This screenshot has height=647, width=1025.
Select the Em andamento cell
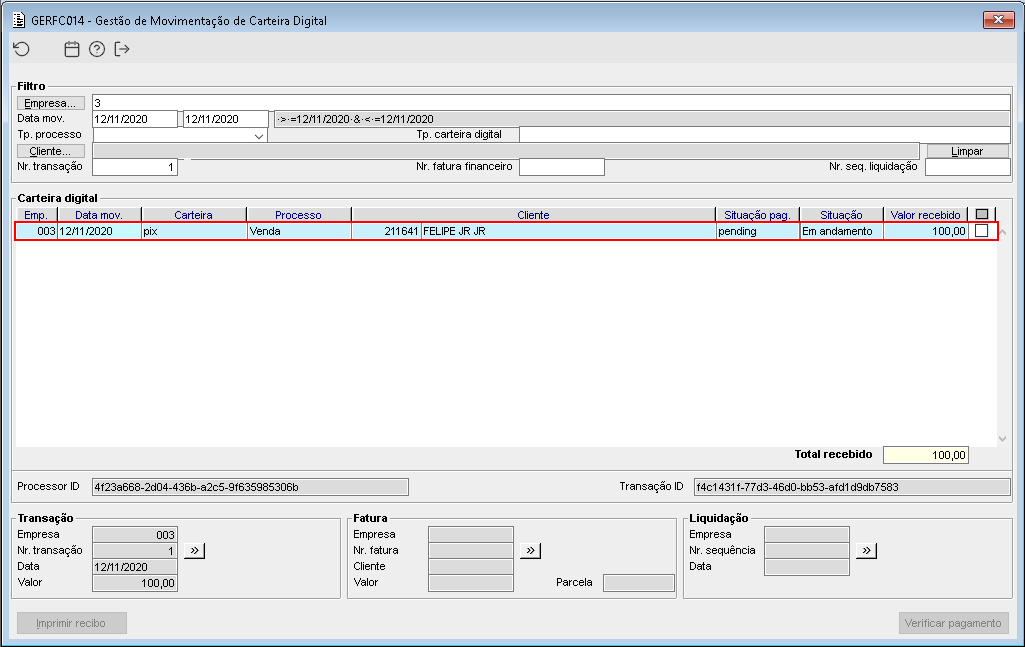pyautogui.click(x=841, y=231)
